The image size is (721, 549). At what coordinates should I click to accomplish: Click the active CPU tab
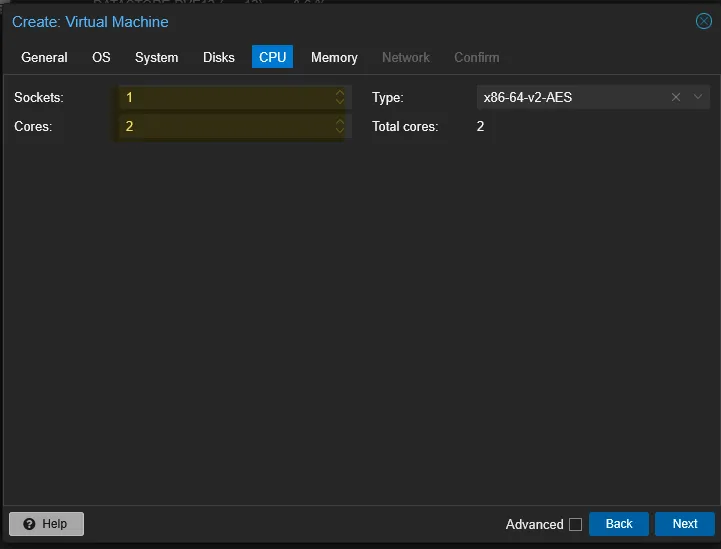[272, 57]
